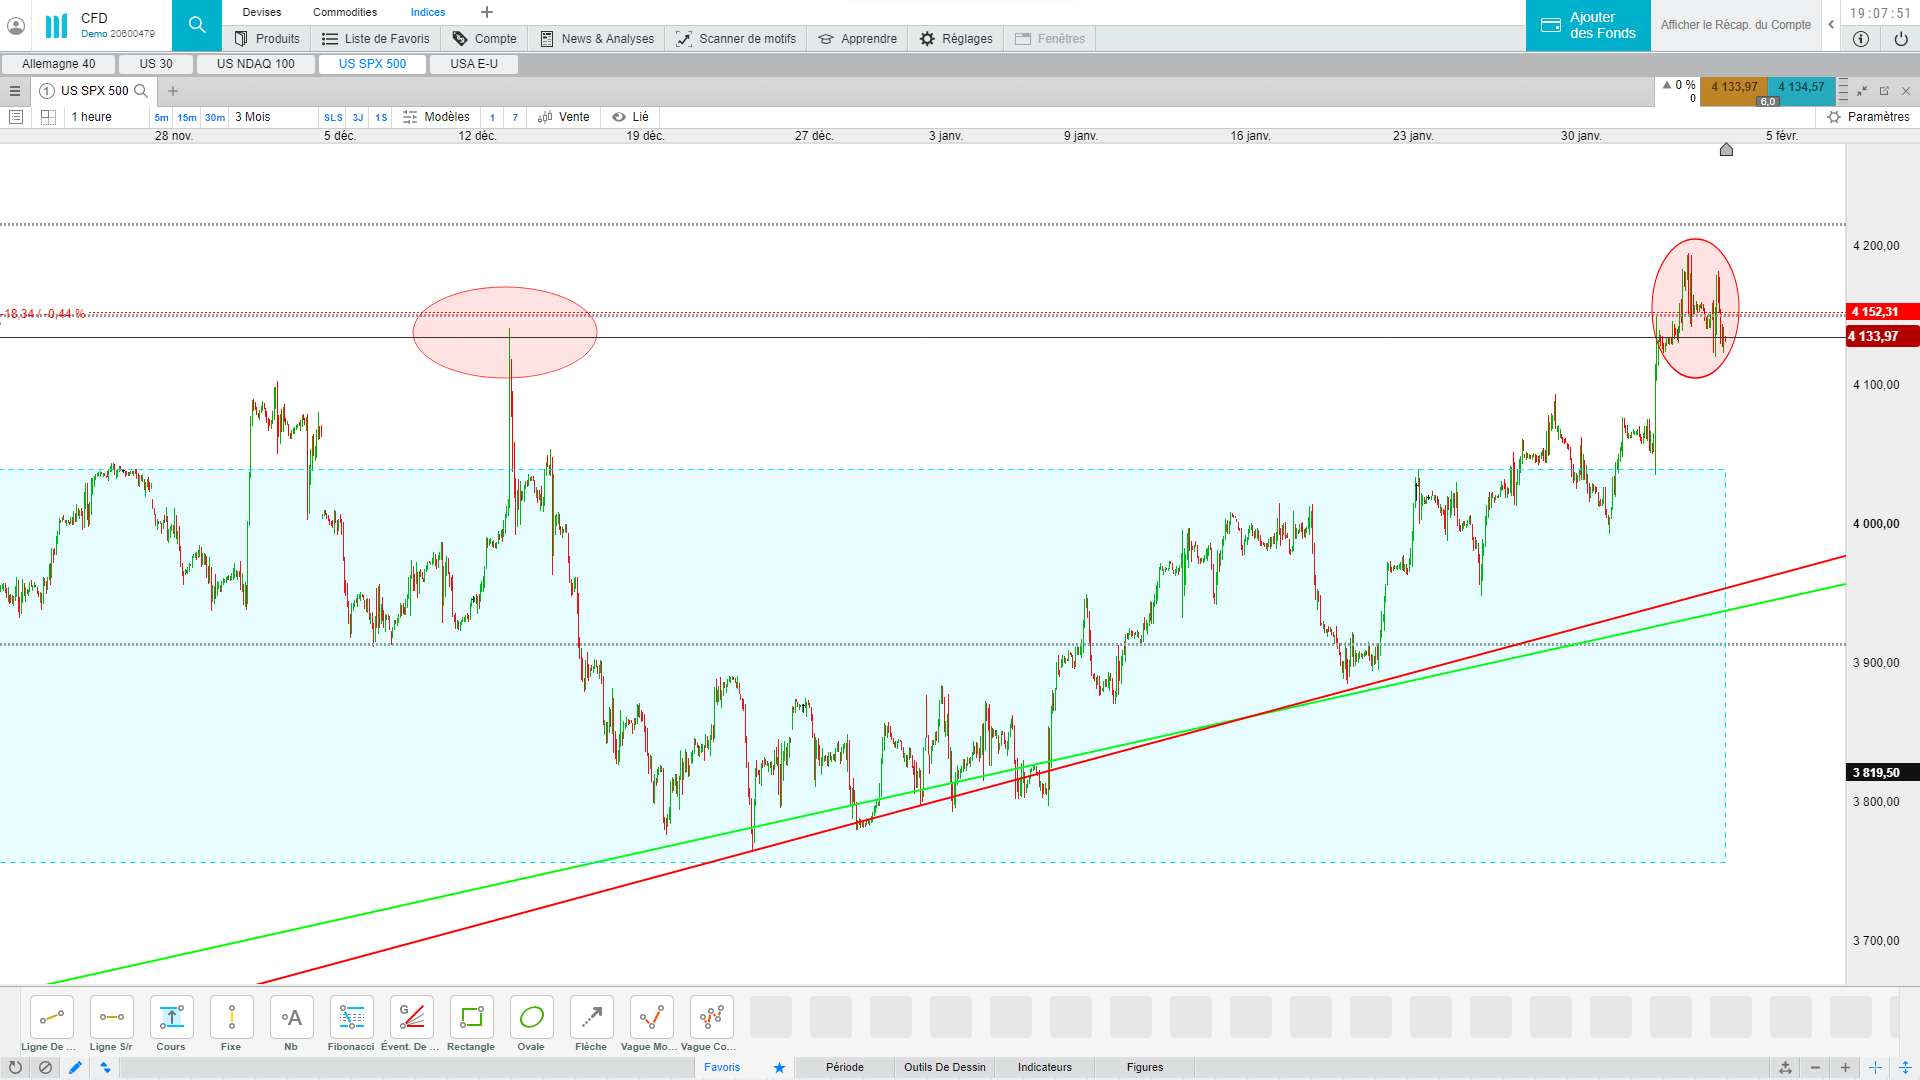Click Ajouter des Fonds button

click(1588, 25)
